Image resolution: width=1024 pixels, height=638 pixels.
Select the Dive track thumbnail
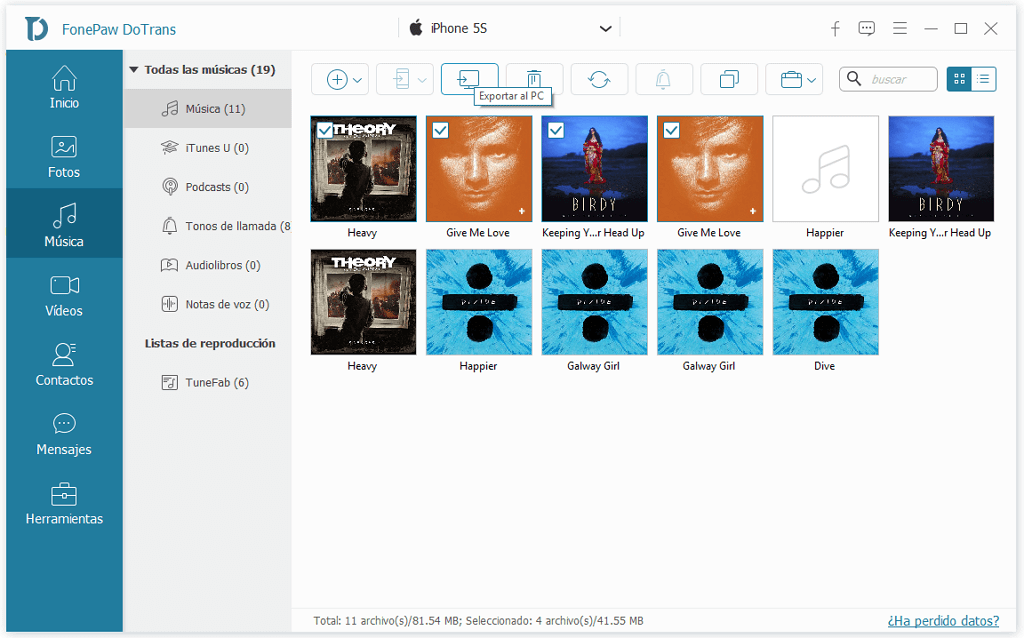pyautogui.click(x=825, y=302)
